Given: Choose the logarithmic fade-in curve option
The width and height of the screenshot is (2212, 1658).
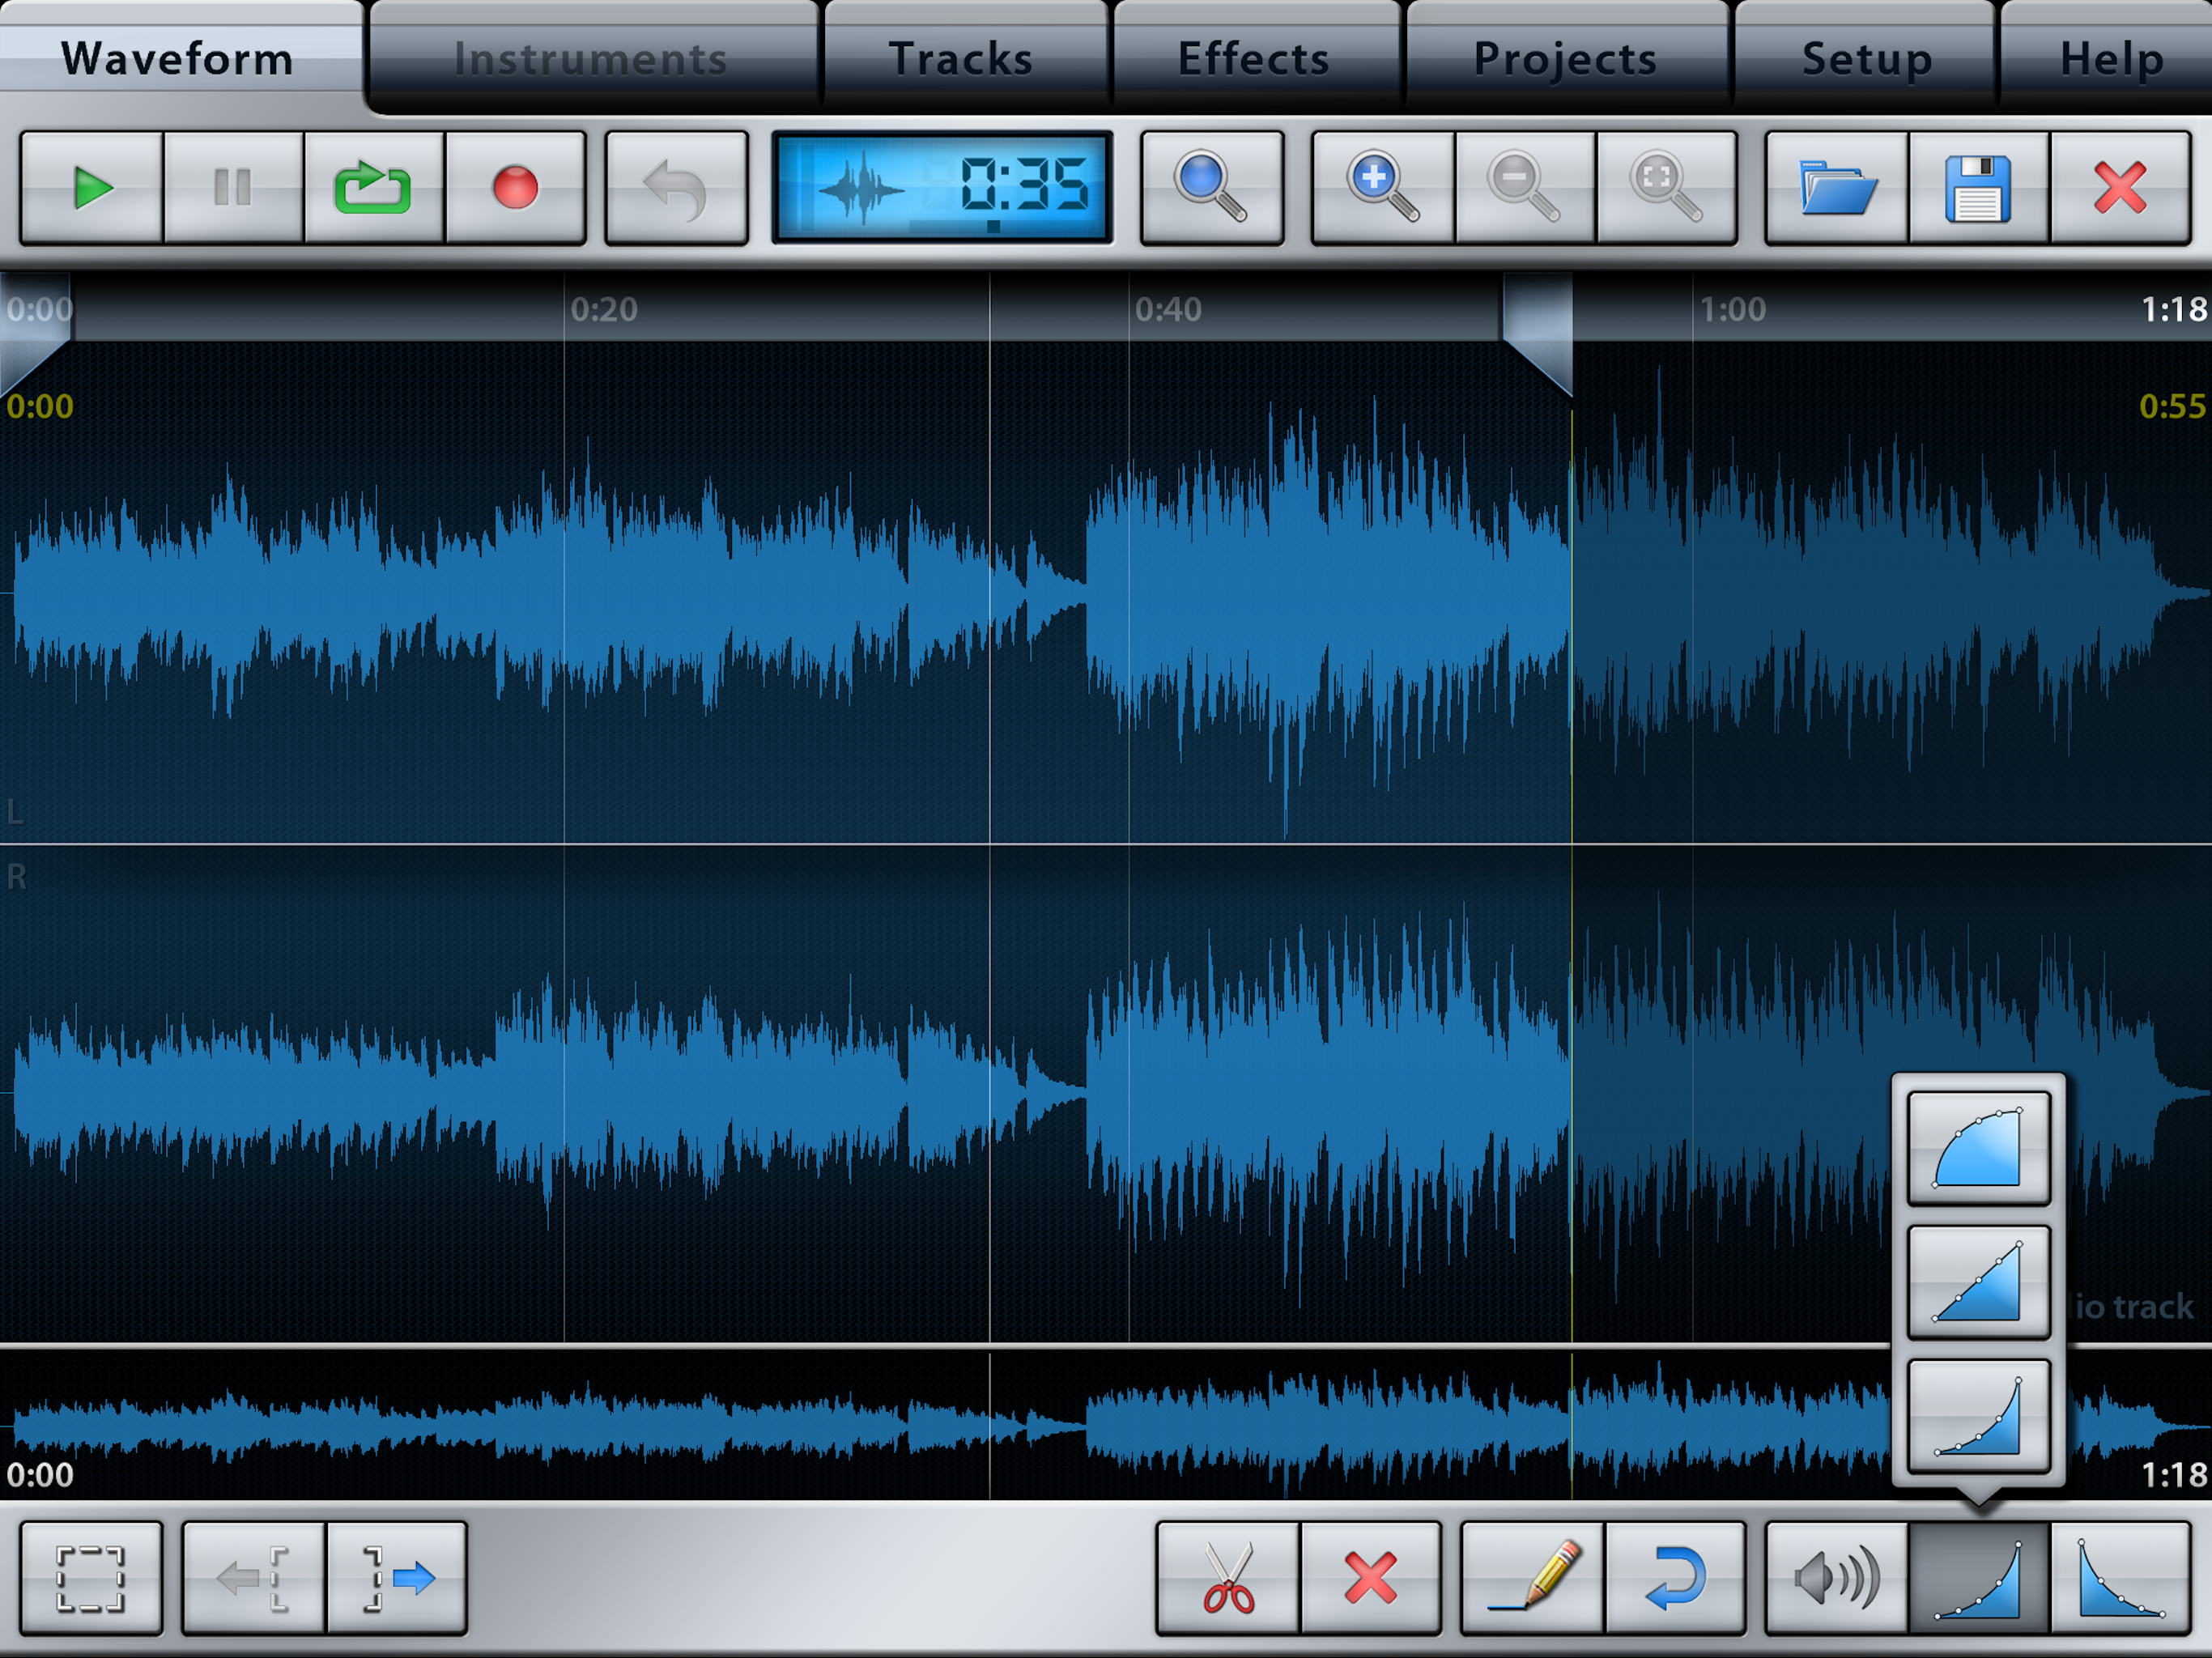Looking at the screenshot, I should point(1978,1148).
